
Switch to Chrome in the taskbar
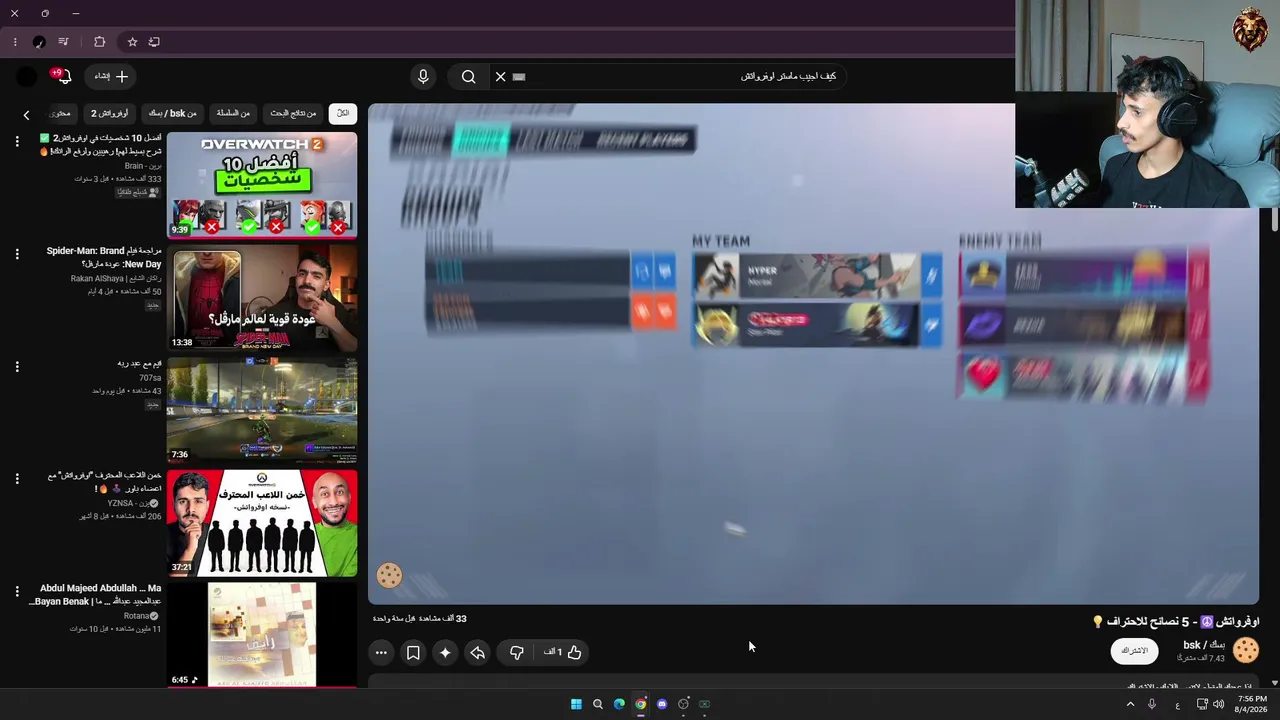click(641, 704)
